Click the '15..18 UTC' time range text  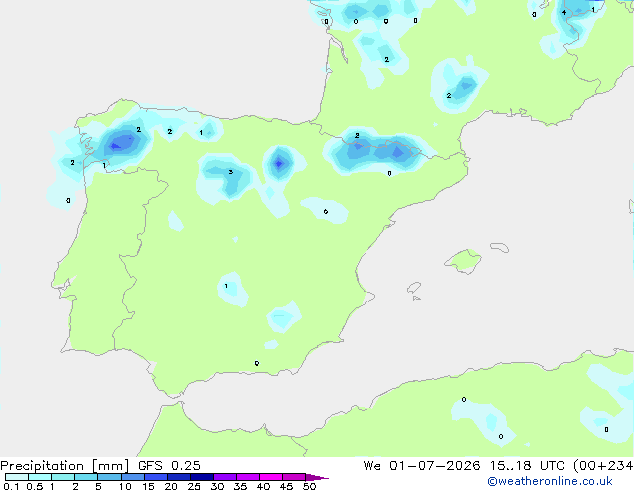527,466
